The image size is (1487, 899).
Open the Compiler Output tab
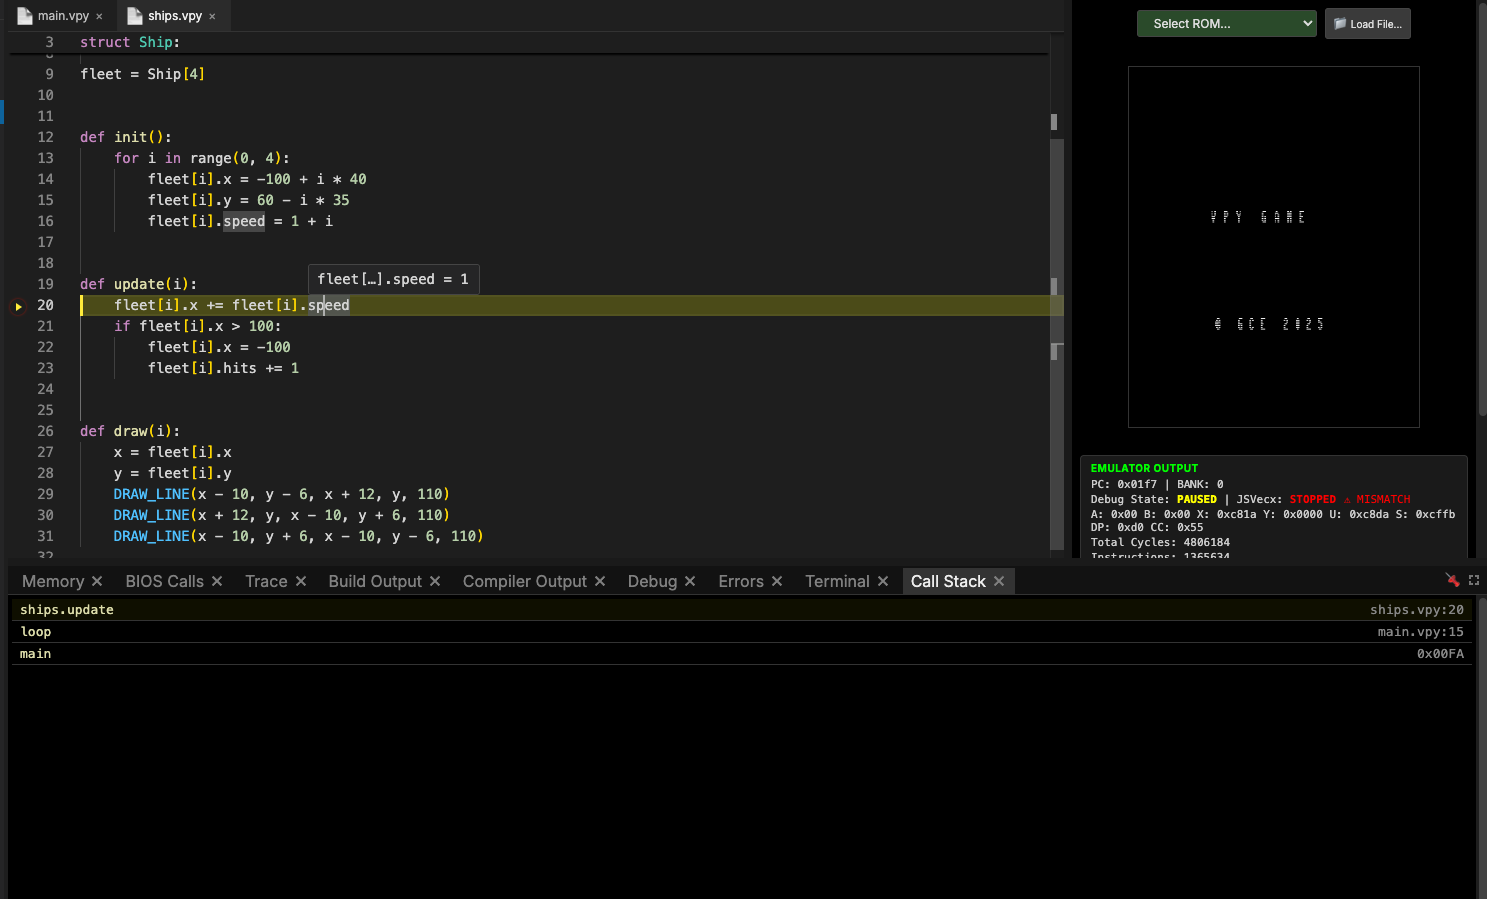[525, 581]
